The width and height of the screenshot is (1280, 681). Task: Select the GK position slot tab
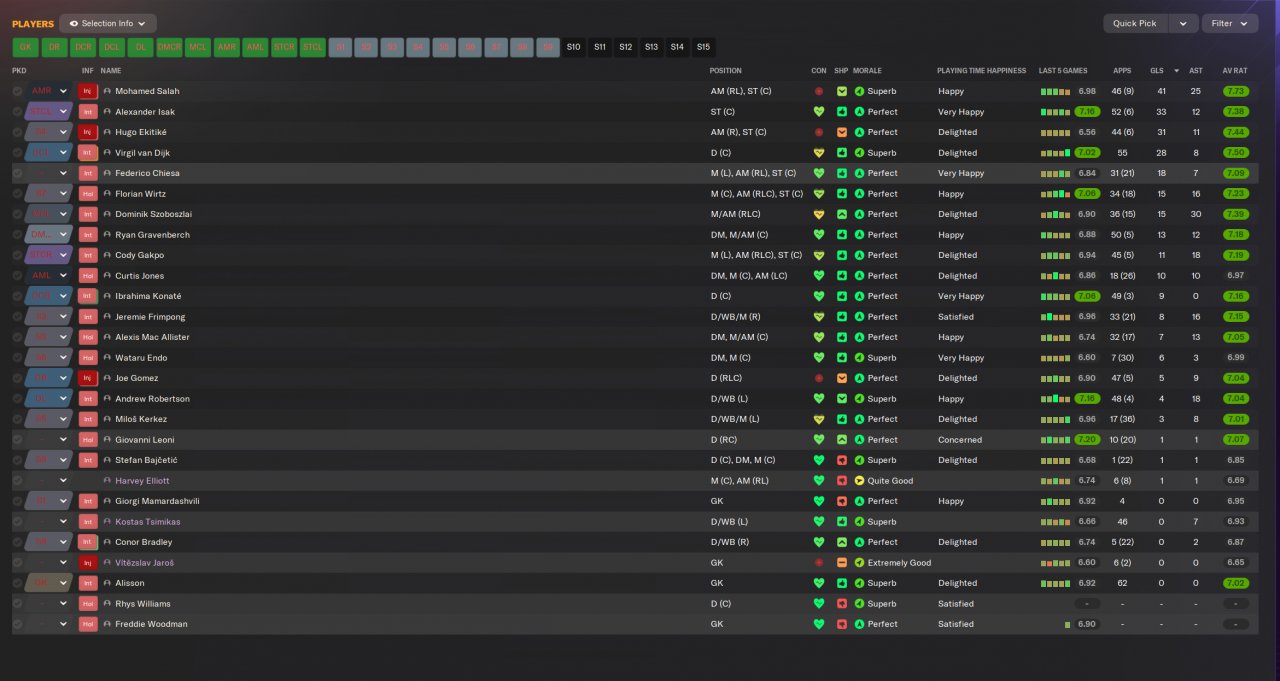tap(25, 47)
